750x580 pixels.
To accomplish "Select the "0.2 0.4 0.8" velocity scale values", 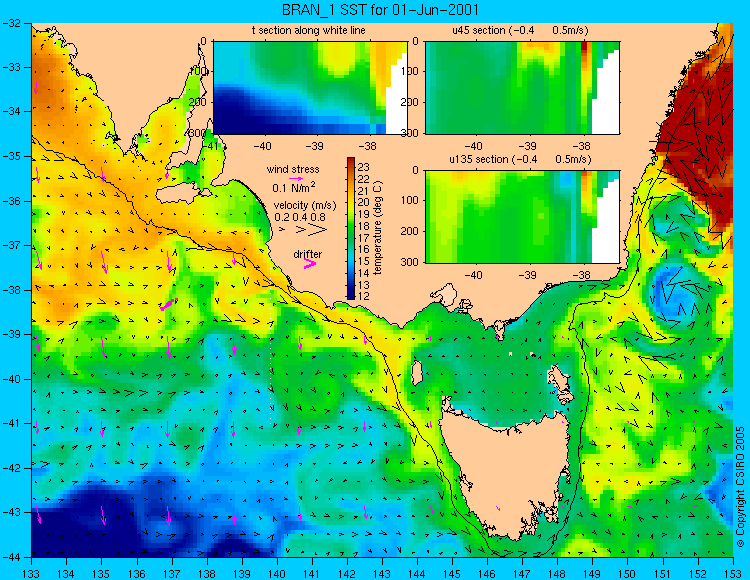I will pyautogui.click(x=299, y=217).
